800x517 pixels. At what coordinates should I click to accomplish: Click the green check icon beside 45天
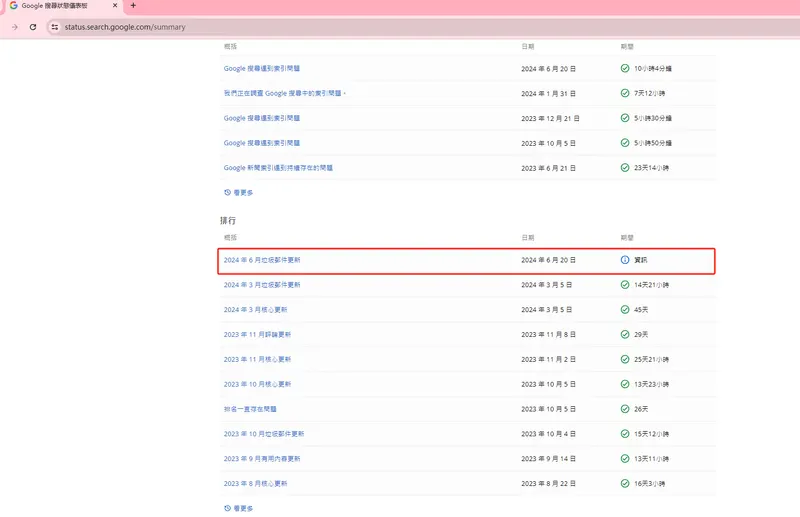click(x=624, y=310)
